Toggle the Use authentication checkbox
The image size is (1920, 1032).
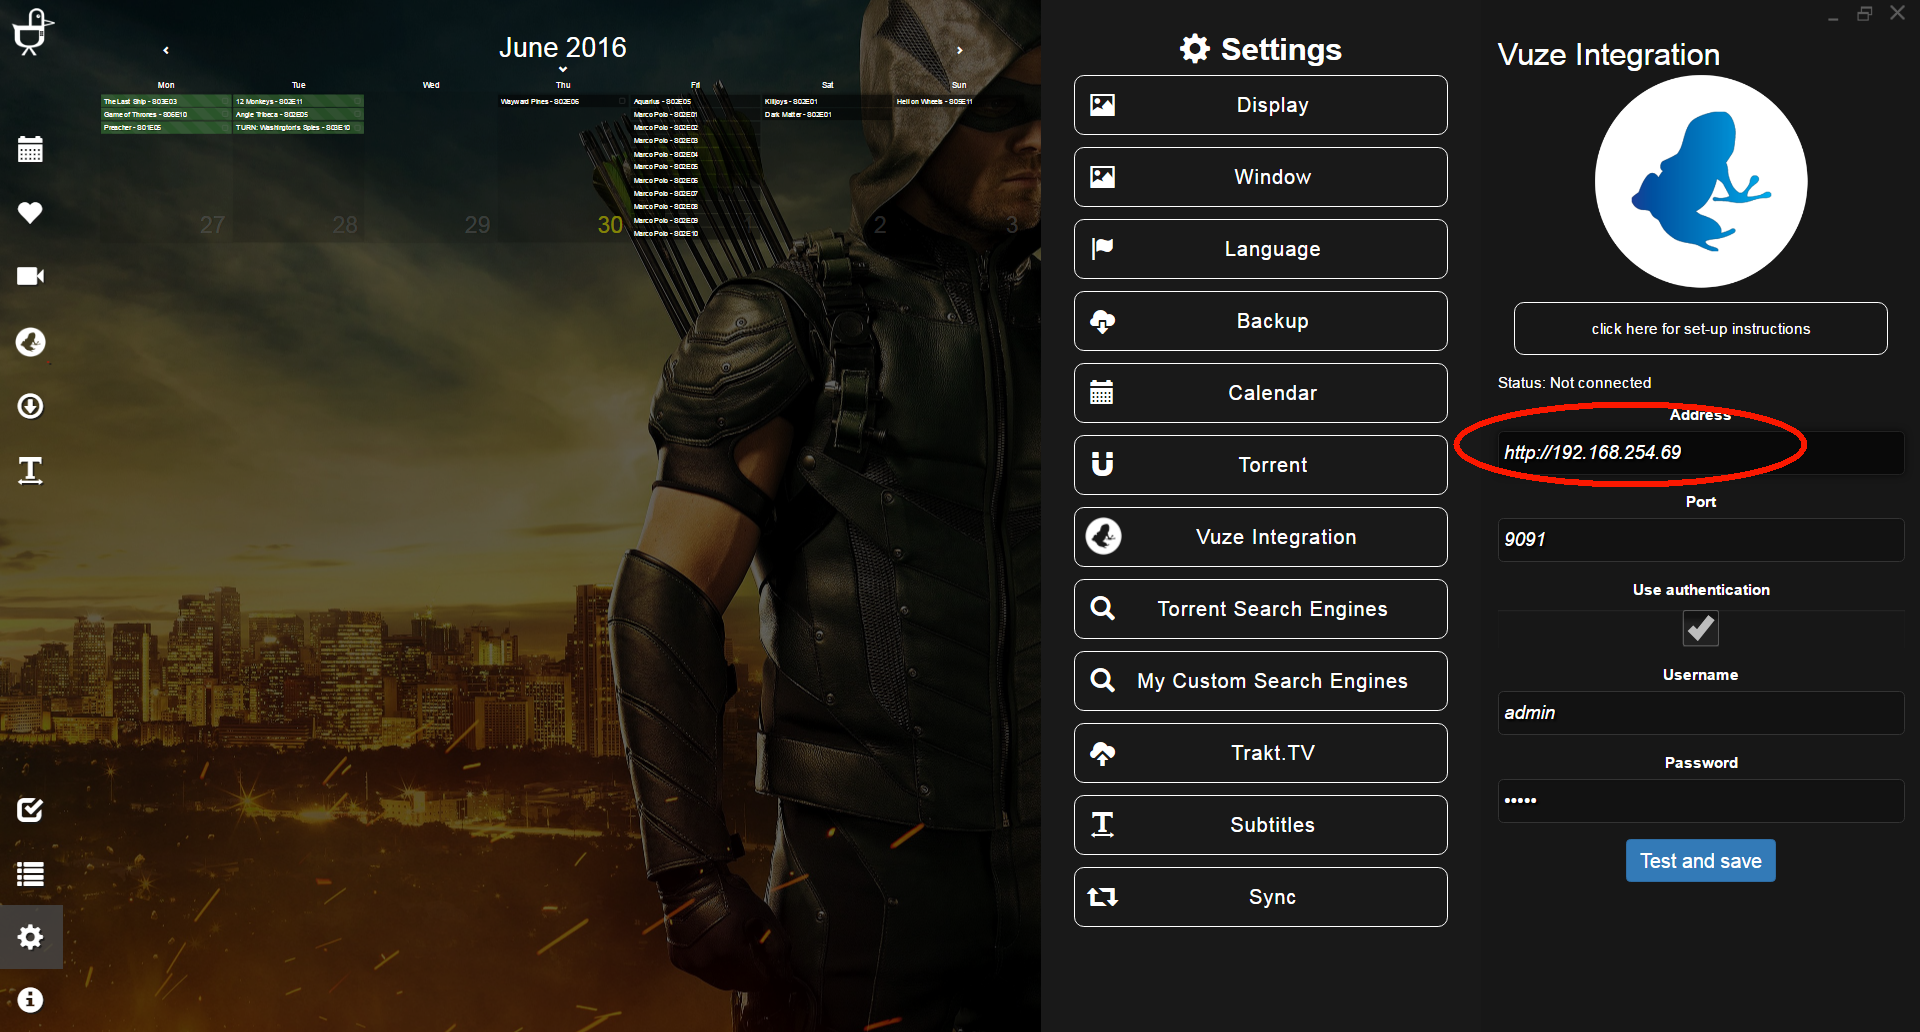(1700, 628)
